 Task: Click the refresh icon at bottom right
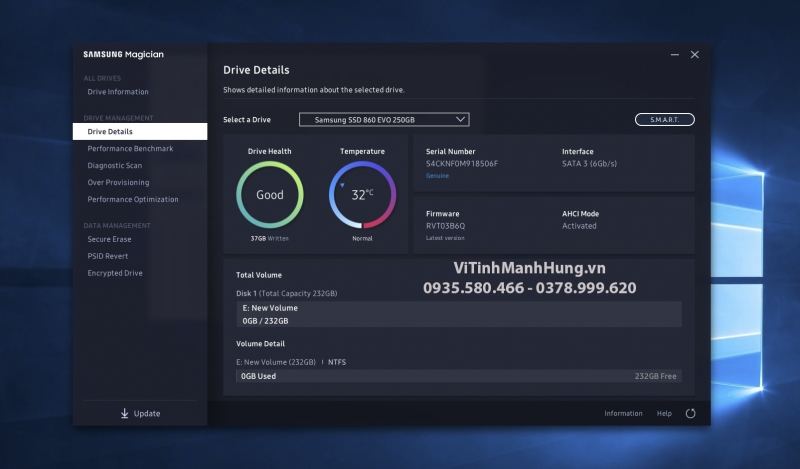(690, 413)
